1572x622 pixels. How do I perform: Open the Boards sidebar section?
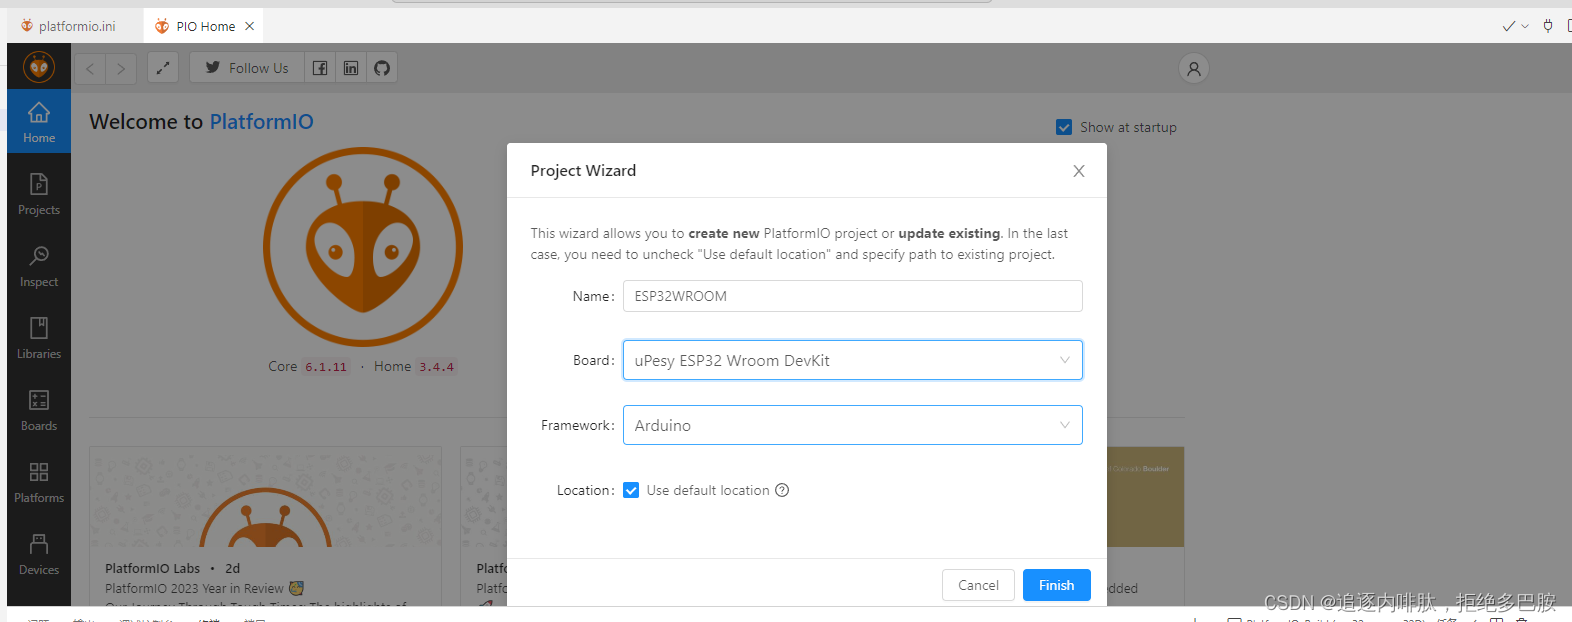(x=39, y=411)
